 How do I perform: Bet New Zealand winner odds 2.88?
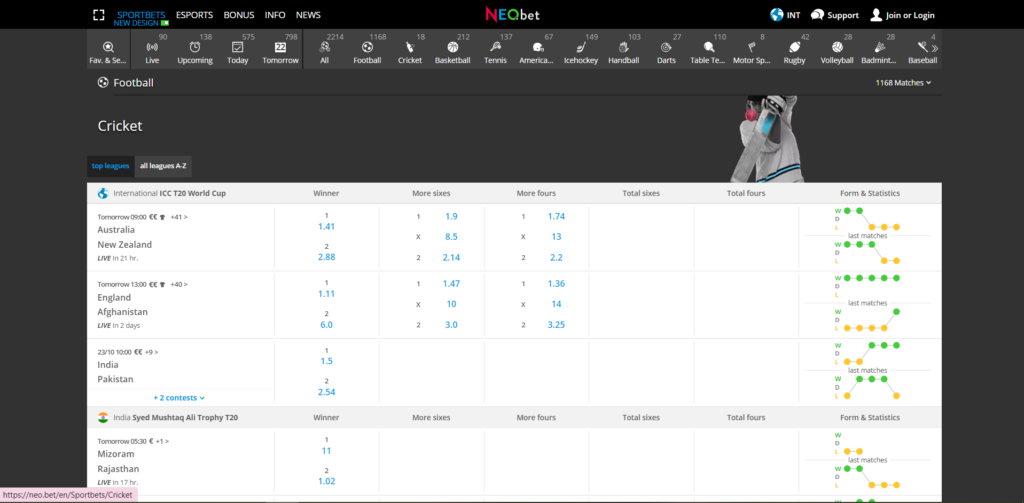tap(326, 257)
